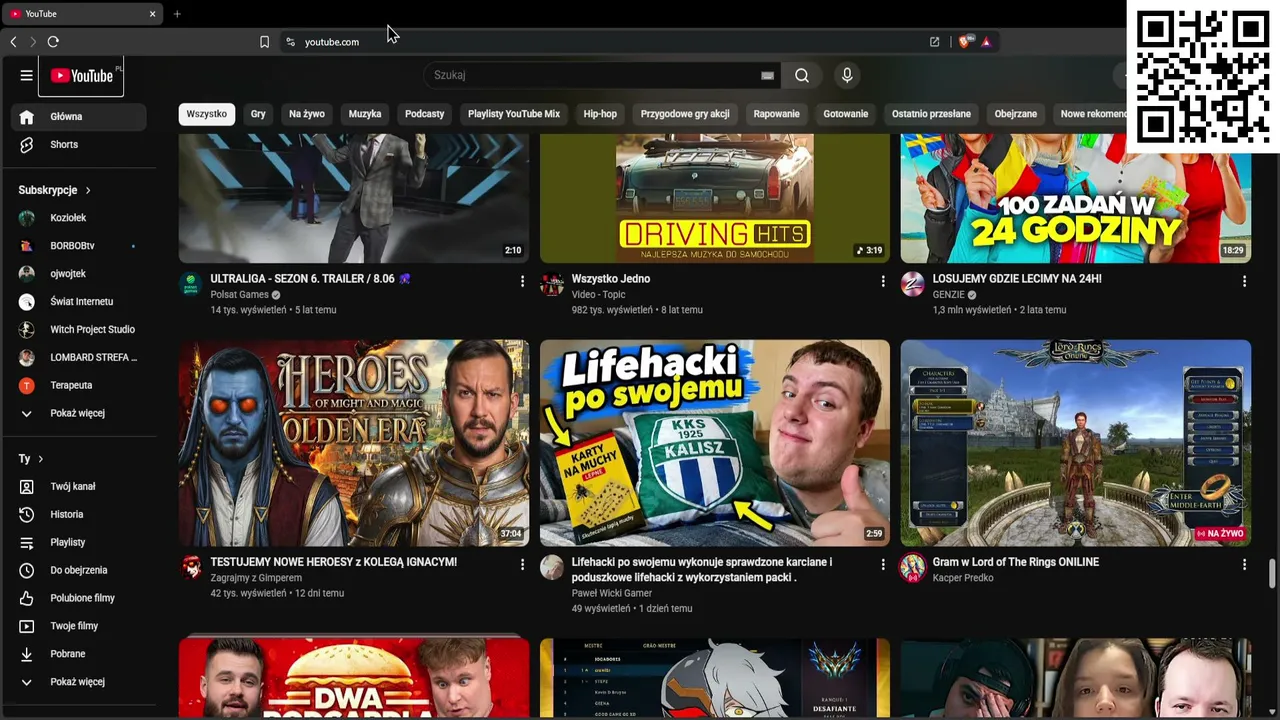Image resolution: width=1280 pixels, height=720 pixels.
Task: Click the share icon in the address bar
Action: point(934,42)
